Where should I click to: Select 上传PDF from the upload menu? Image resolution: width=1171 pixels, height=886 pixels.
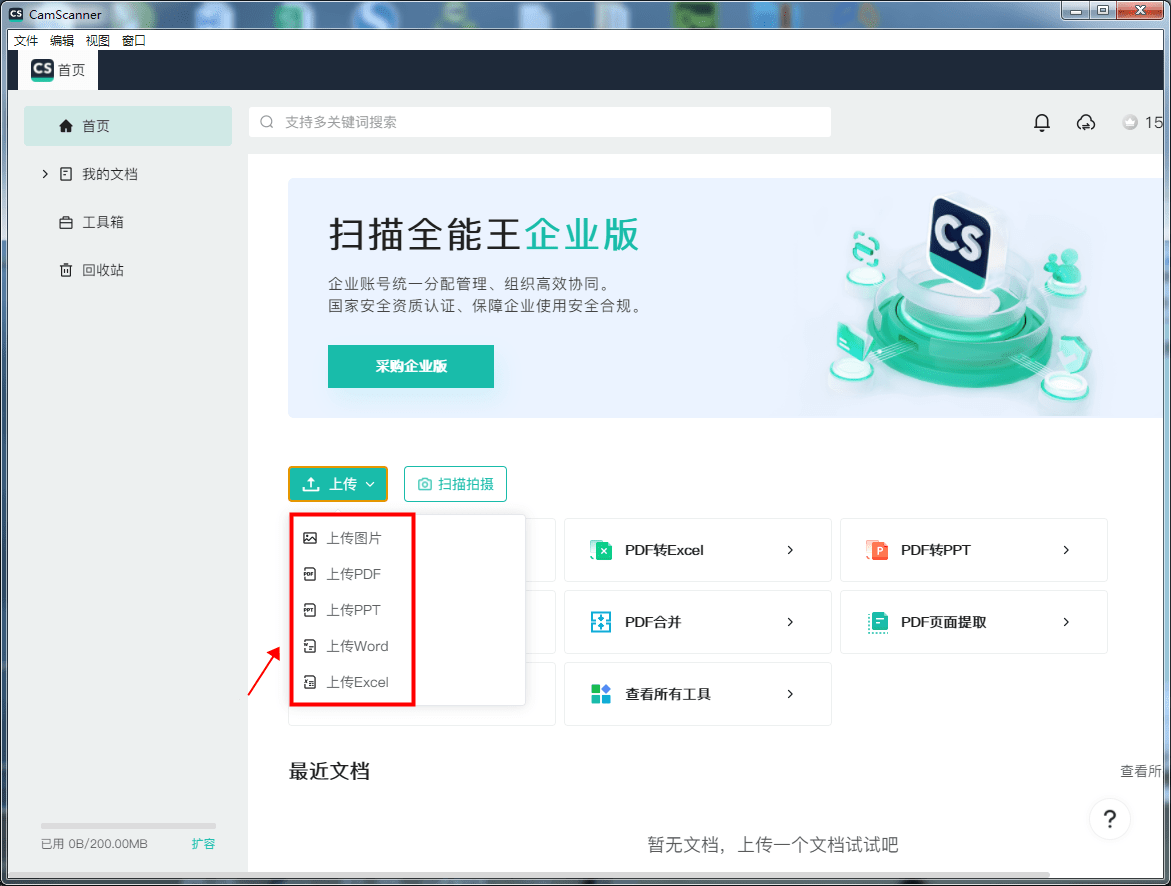(x=351, y=573)
